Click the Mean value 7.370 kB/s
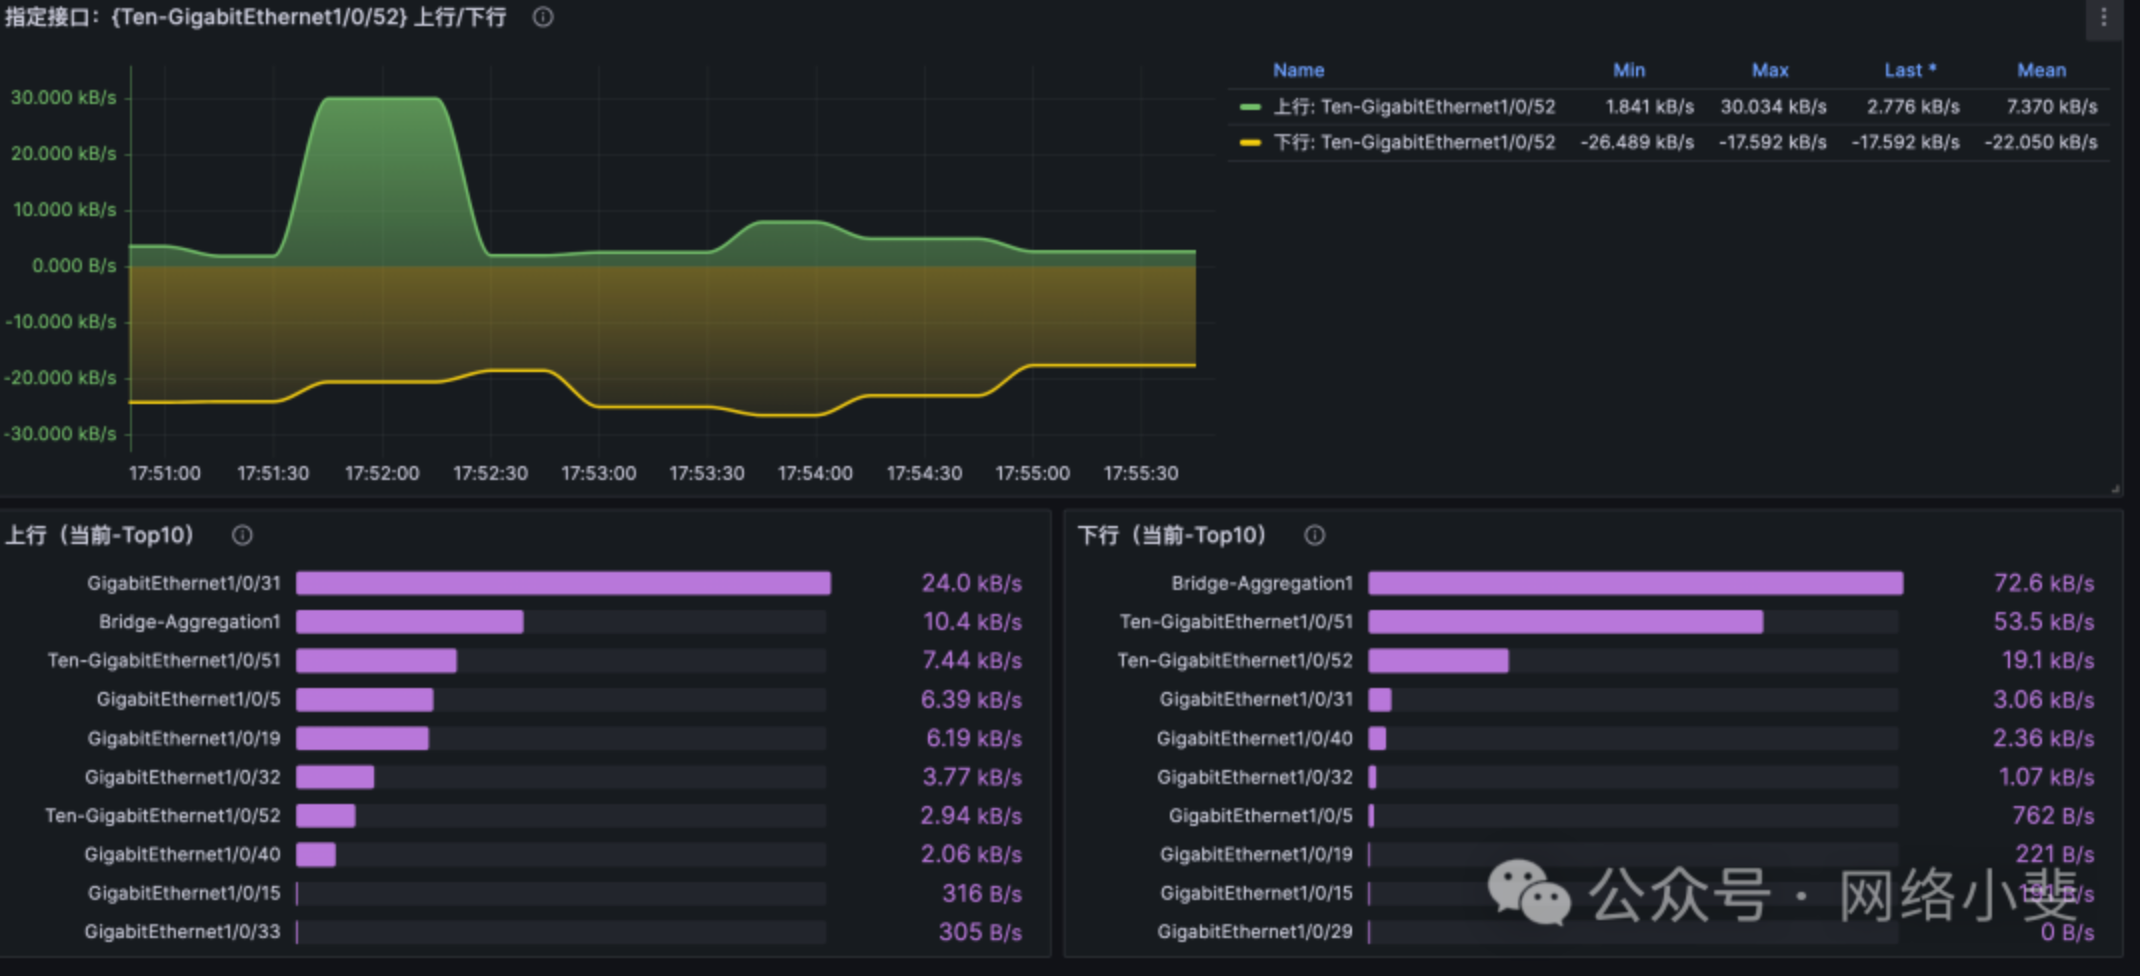The height and width of the screenshot is (976, 2140). 2052,107
